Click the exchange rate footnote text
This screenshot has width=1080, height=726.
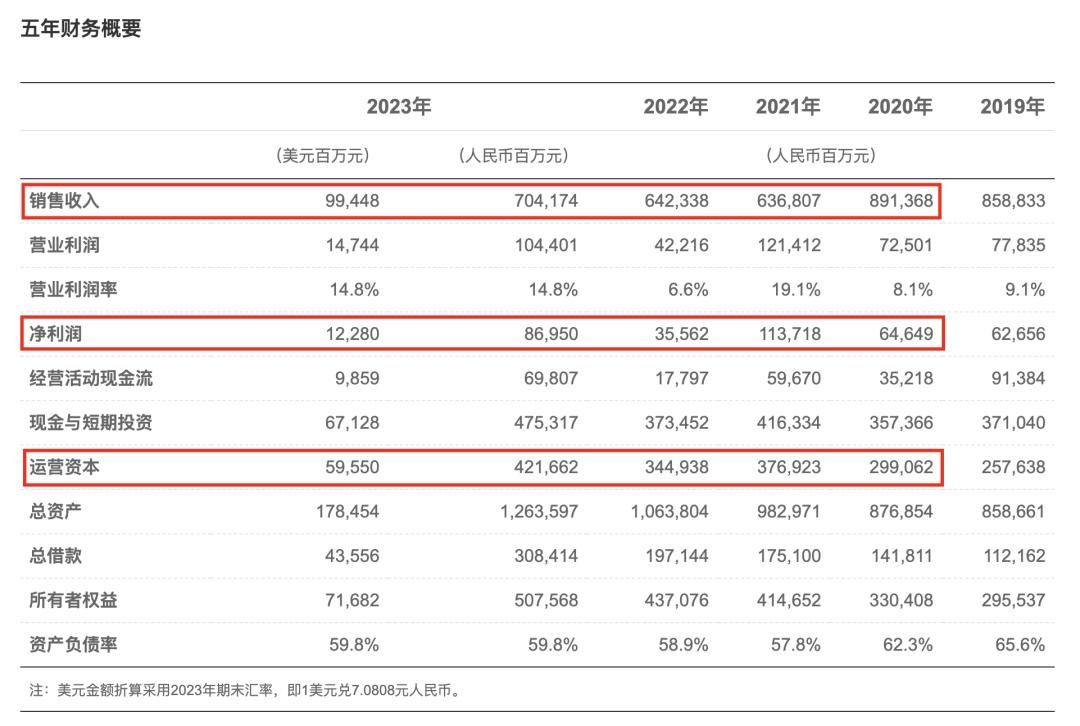click(245, 690)
